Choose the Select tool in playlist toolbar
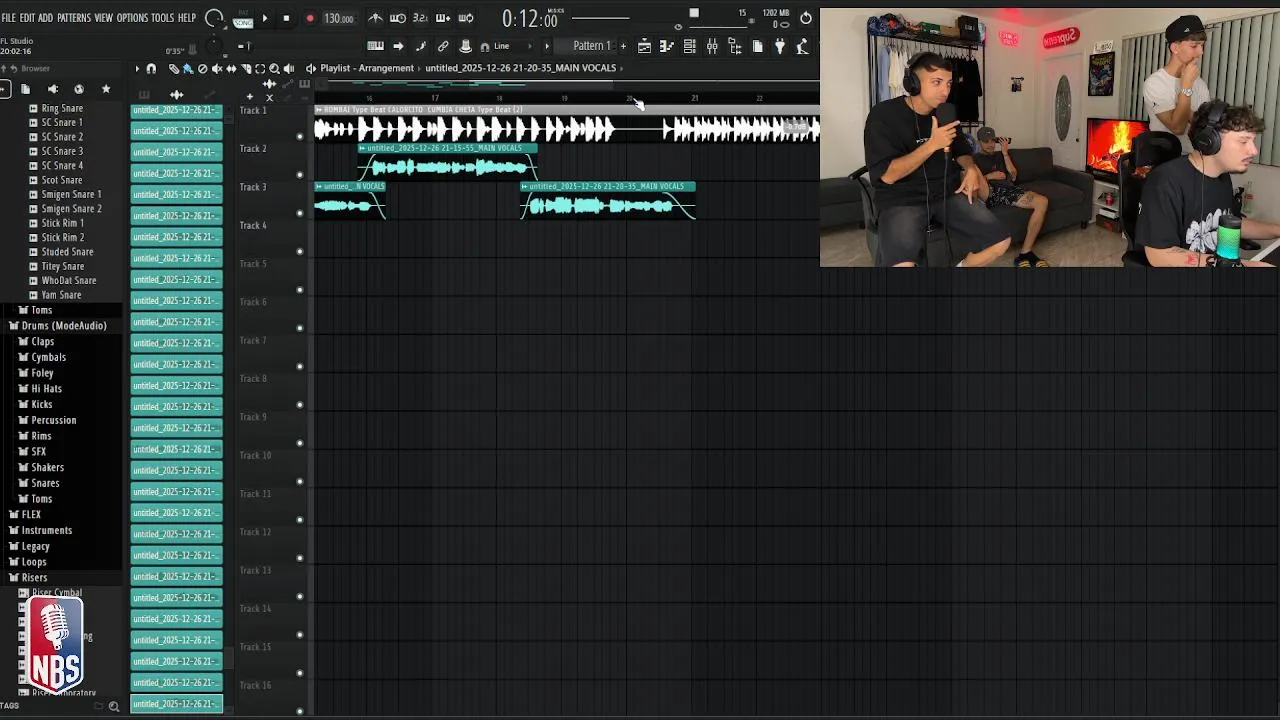The height and width of the screenshot is (720, 1280). pyautogui.click(x=260, y=68)
